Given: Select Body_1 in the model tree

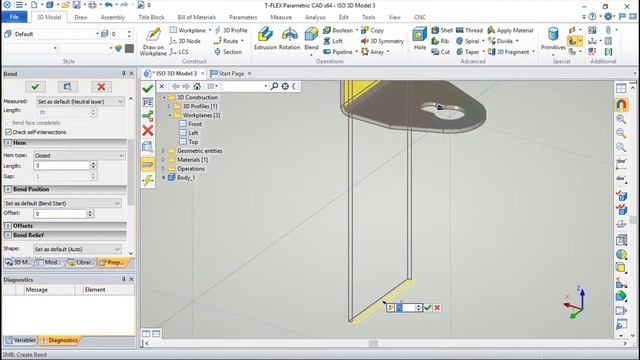Looking at the screenshot, I should tap(186, 178).
